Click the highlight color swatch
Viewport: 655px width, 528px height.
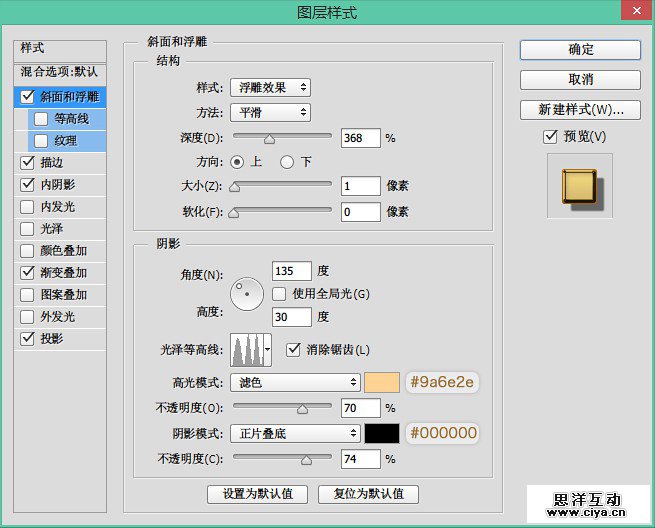[x=382, y=382]
